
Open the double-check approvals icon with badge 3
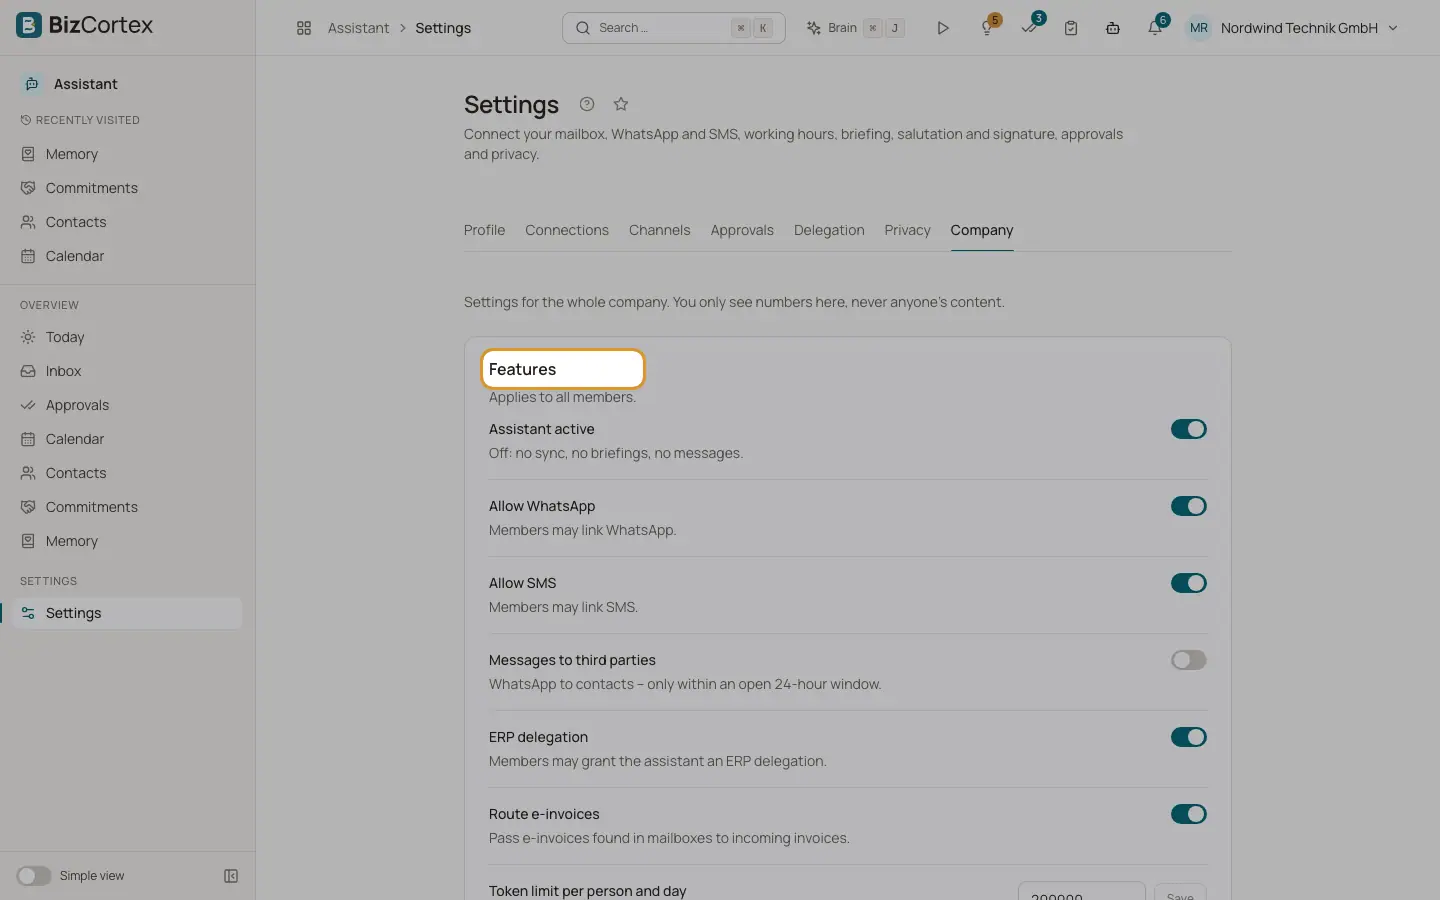[x=1029, y=28]
